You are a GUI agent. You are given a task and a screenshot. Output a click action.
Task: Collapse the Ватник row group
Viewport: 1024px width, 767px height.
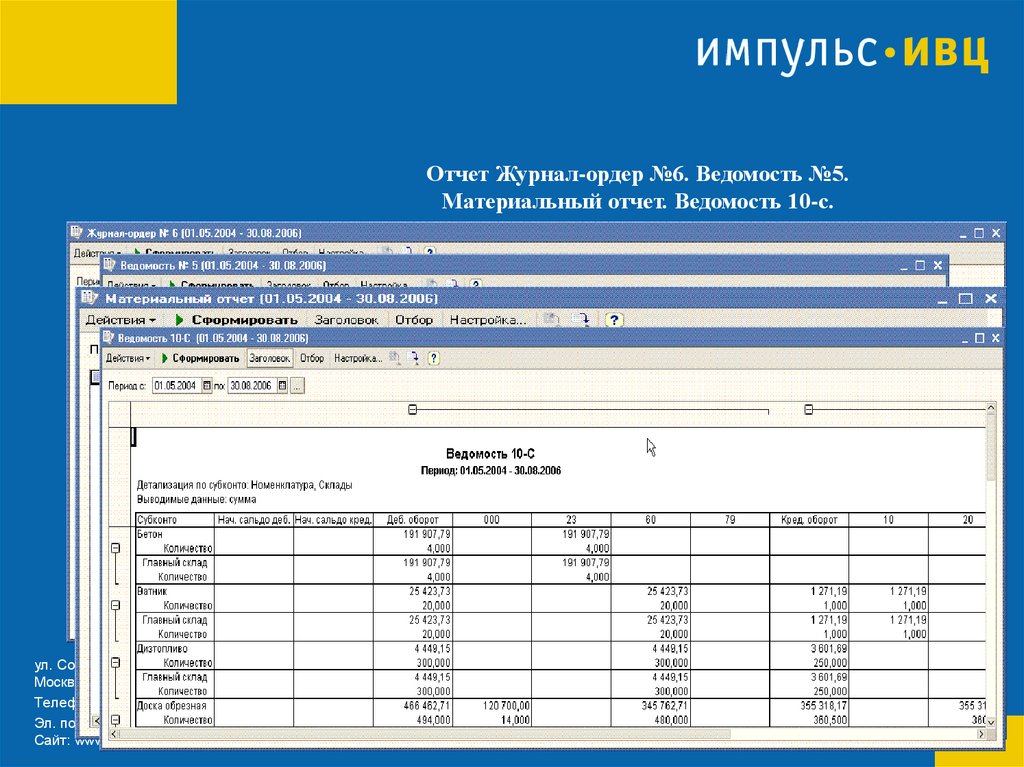coord(116,606)
